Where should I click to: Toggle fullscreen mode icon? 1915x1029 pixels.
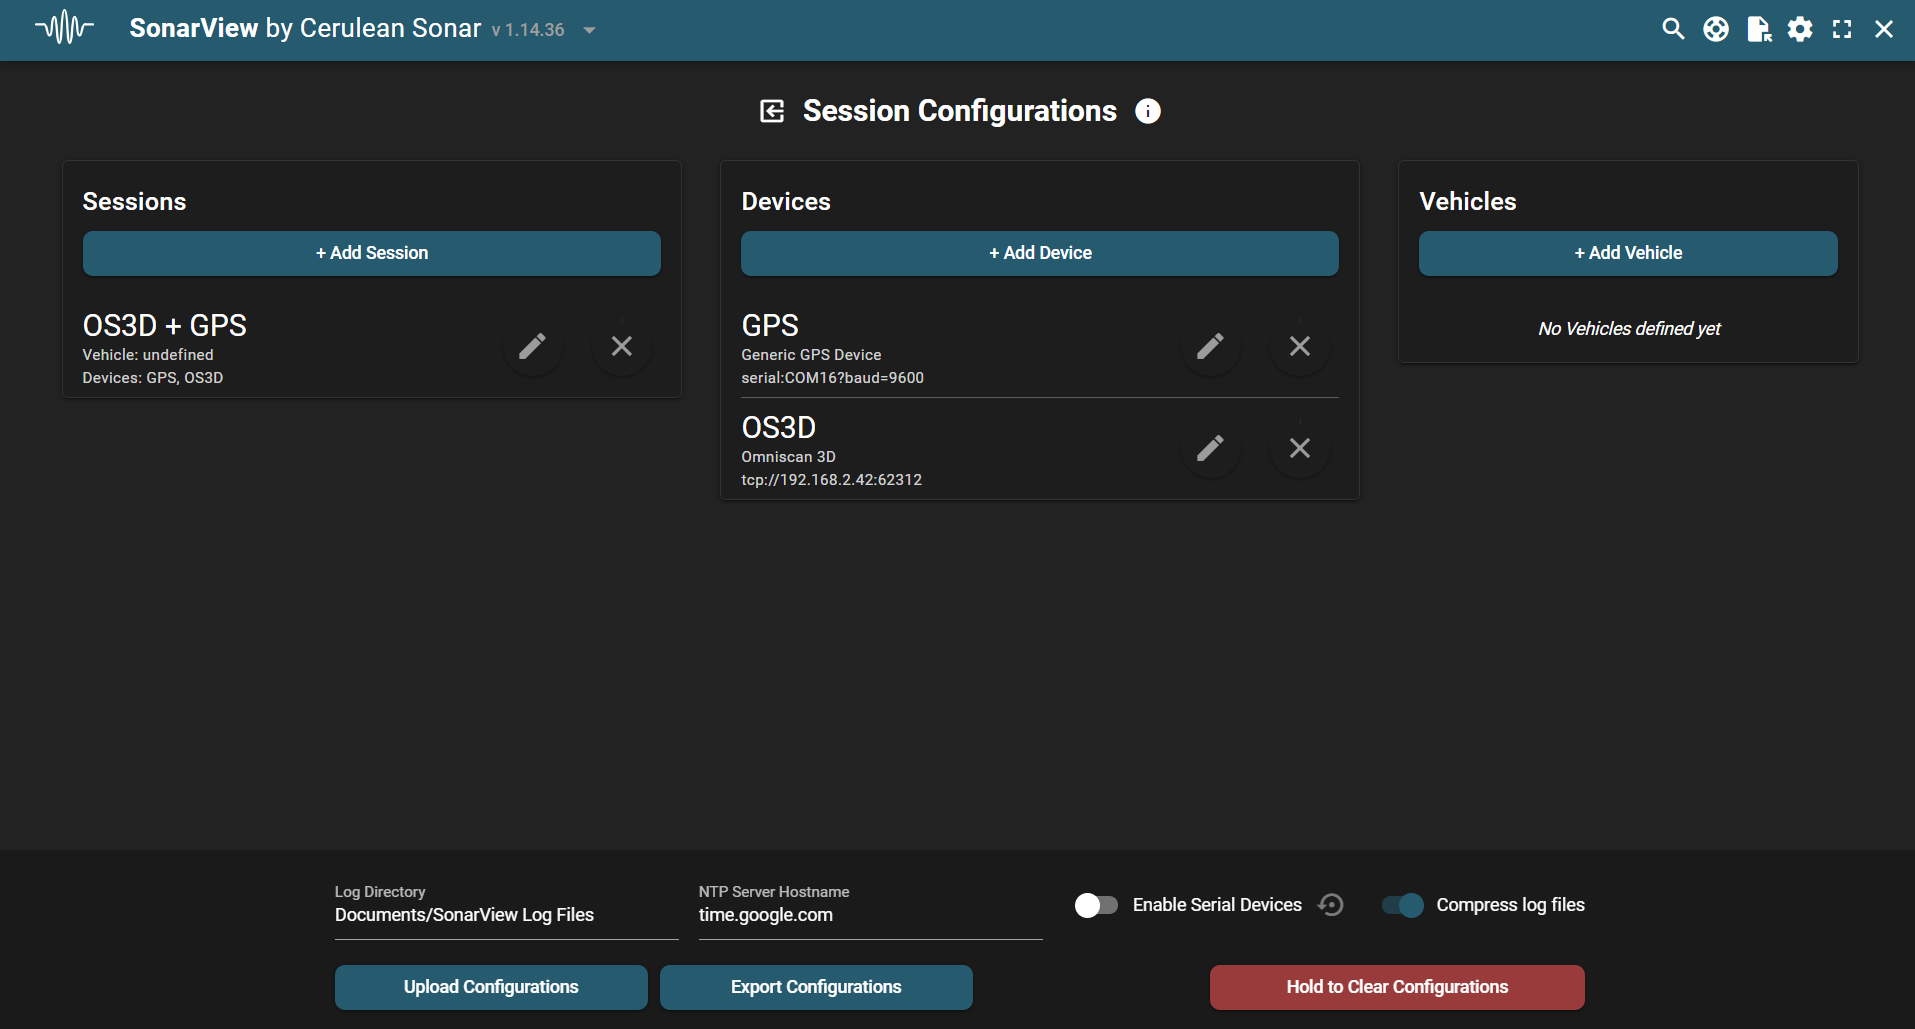pos(1842,29)
